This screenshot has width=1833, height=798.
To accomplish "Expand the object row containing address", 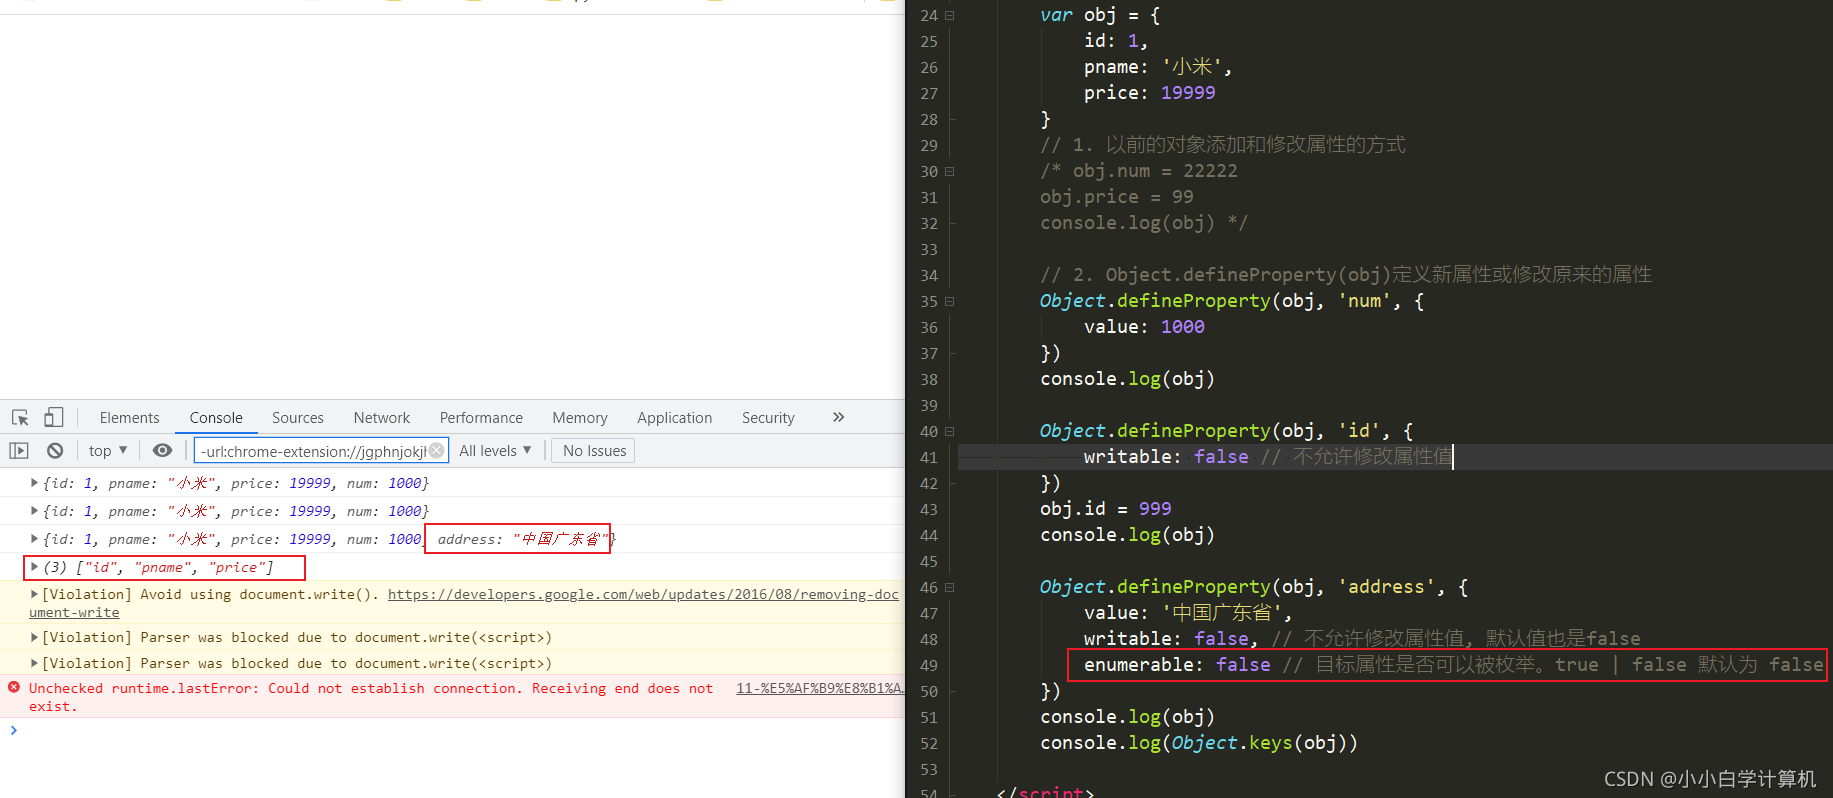I will (34, 539).
